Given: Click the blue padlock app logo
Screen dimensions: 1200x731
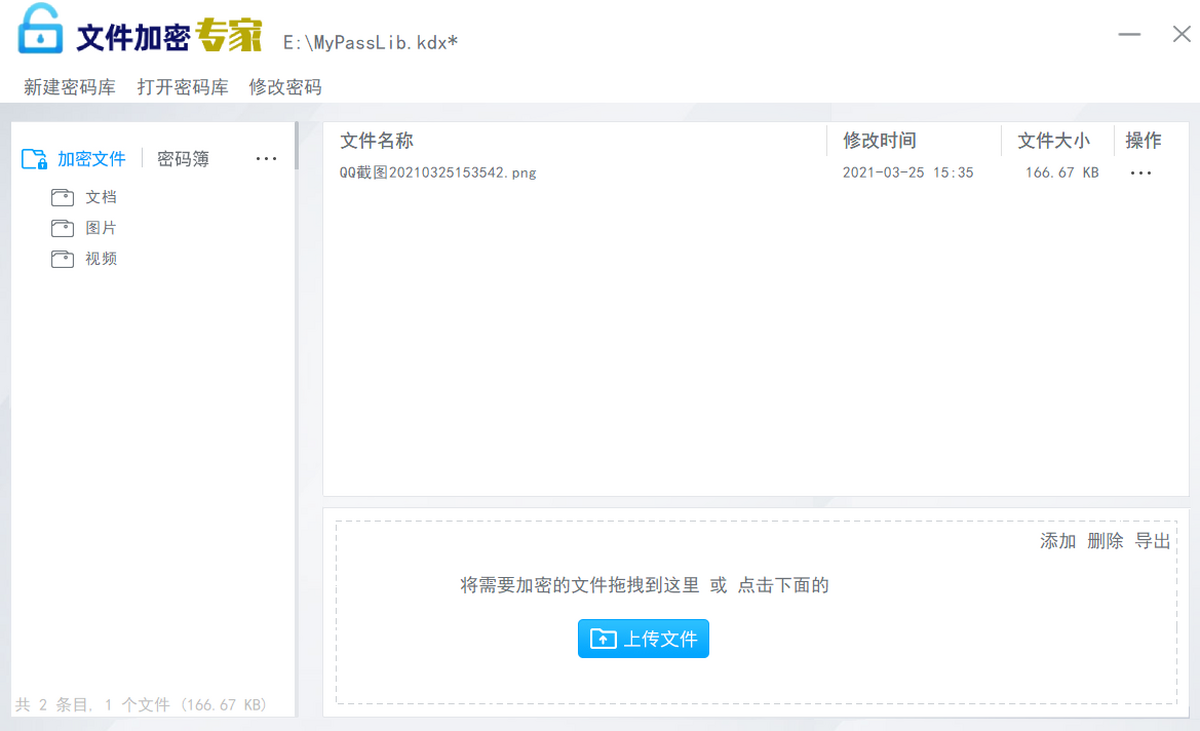Looking at the screenshot, I should (x=40, y=29).
